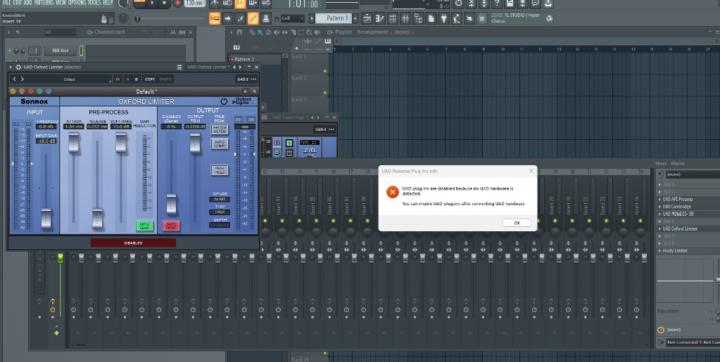The height and width of the screenshot is (362, 720).
Task: Open the EDIT menu
Action: pyautogui.click(x=18, y=3)
